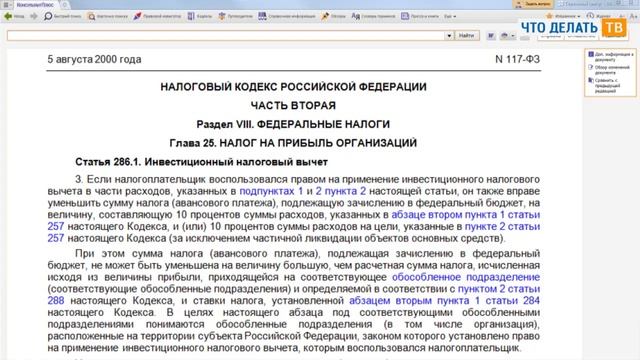Viewport: 640px width, 360px height.
Task: Open Карточка поиска search card
Action: [x=108, y=16]
